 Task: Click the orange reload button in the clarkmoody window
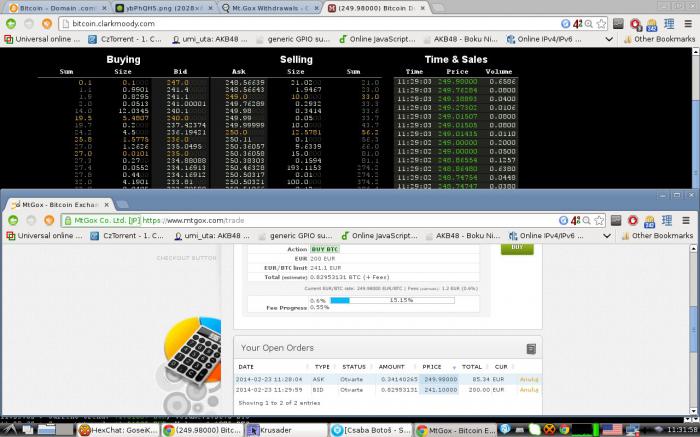click(x=47, y=24)
